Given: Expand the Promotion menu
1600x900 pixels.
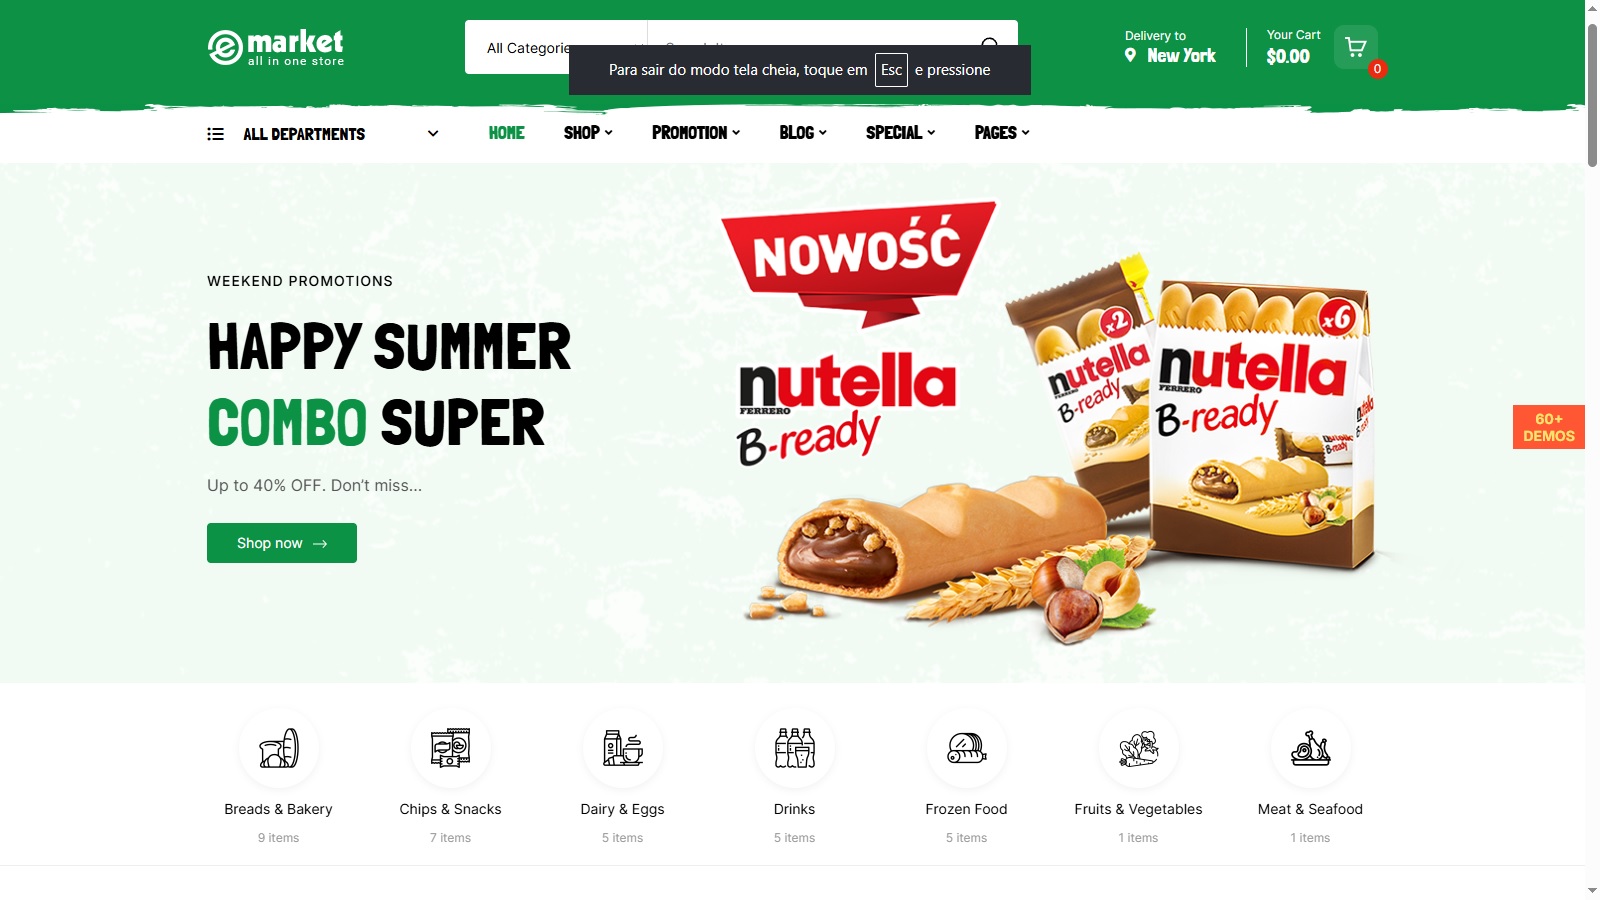Looking at the screenshot, I should tap(696, 133).
